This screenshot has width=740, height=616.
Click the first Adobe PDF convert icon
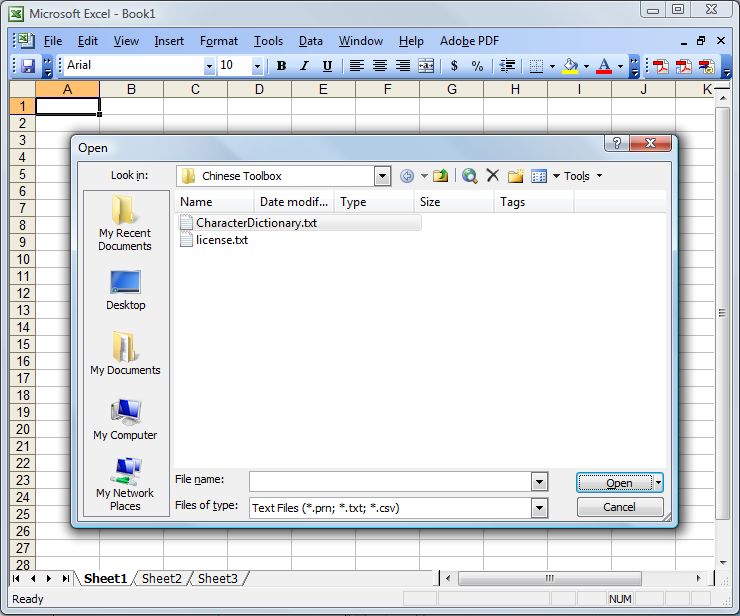point(661,66)
